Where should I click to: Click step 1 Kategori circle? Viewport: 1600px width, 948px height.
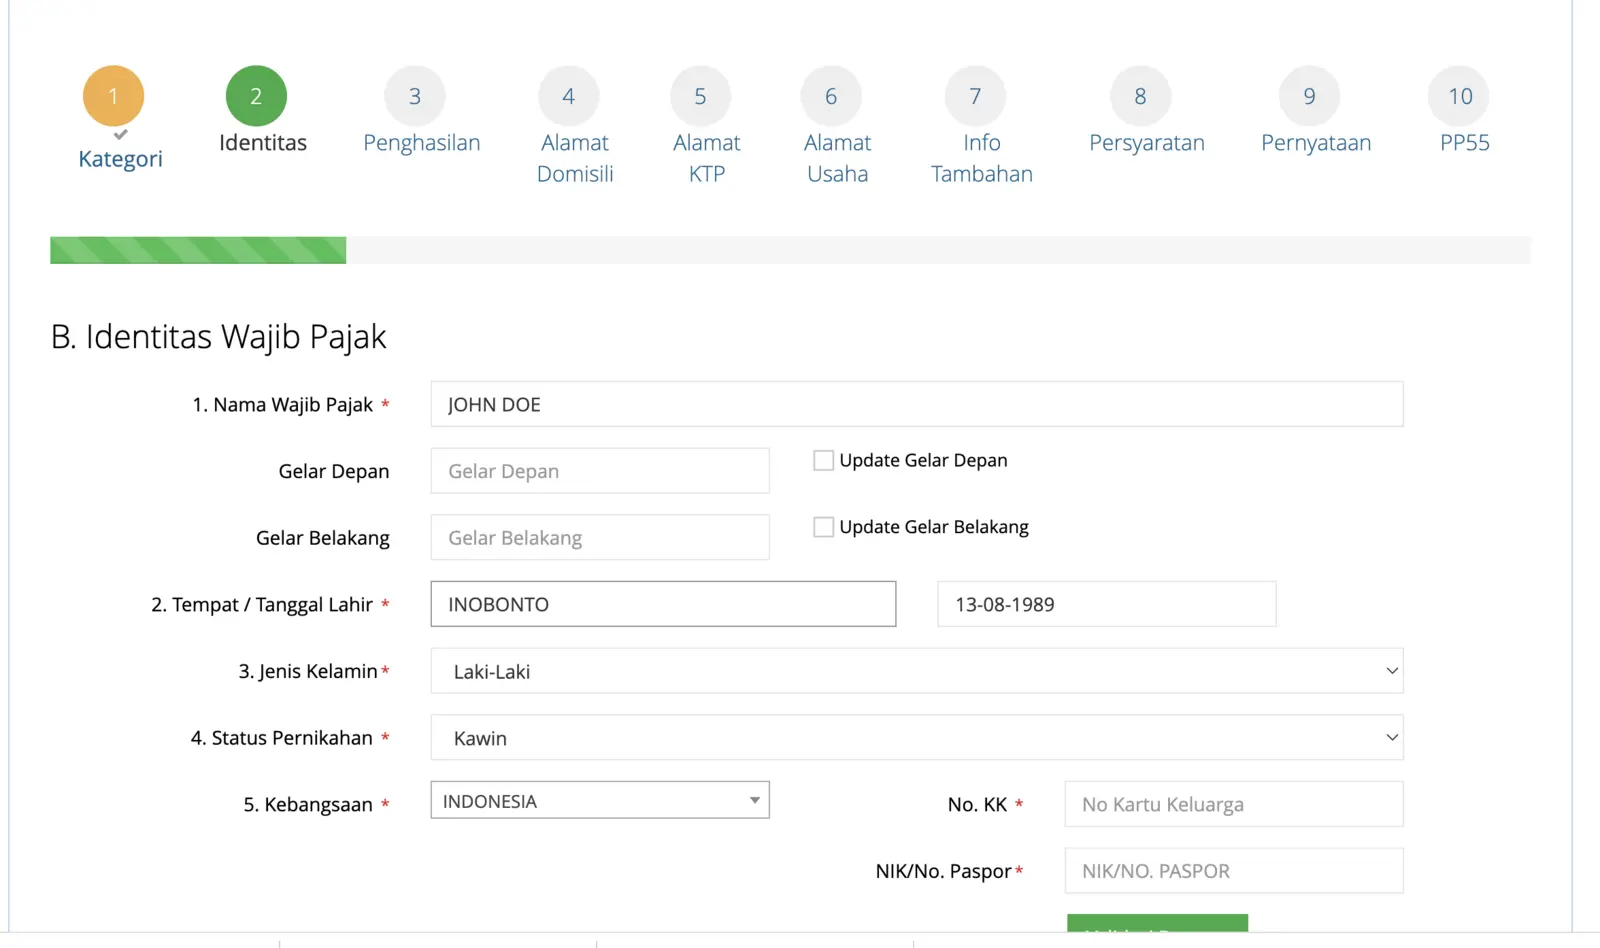coord(113,96)
